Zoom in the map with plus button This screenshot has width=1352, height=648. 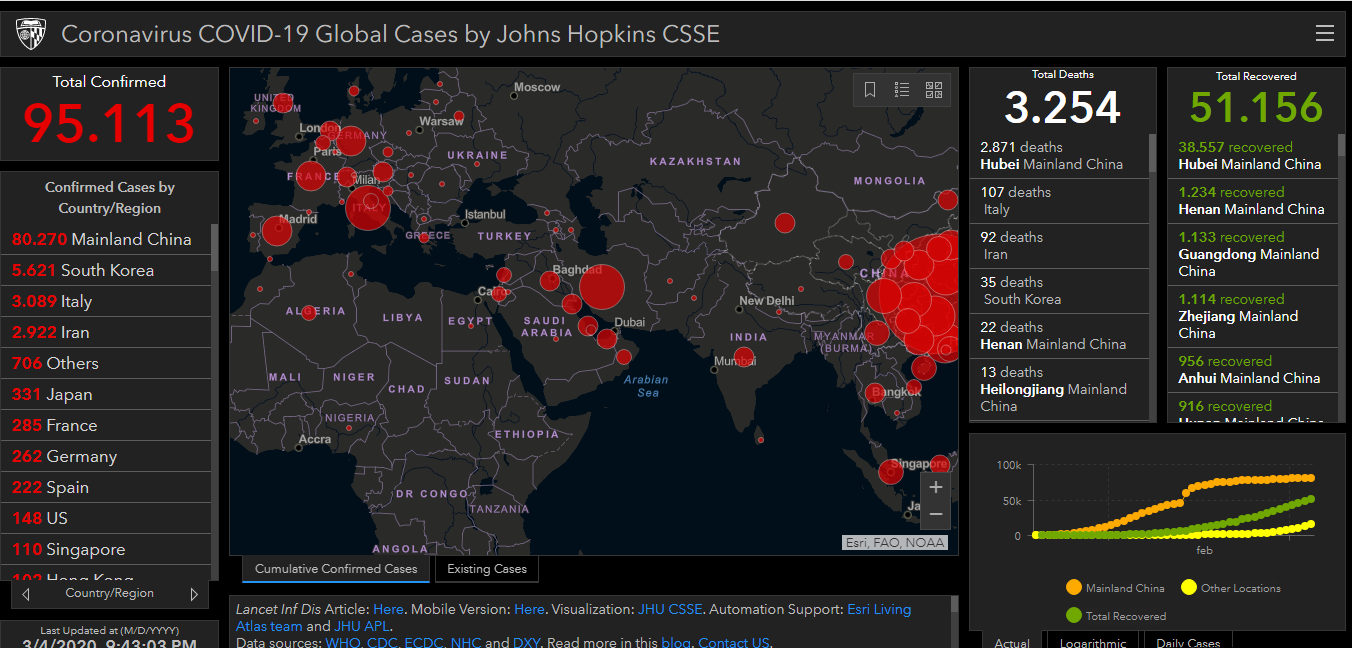(936, 487)
